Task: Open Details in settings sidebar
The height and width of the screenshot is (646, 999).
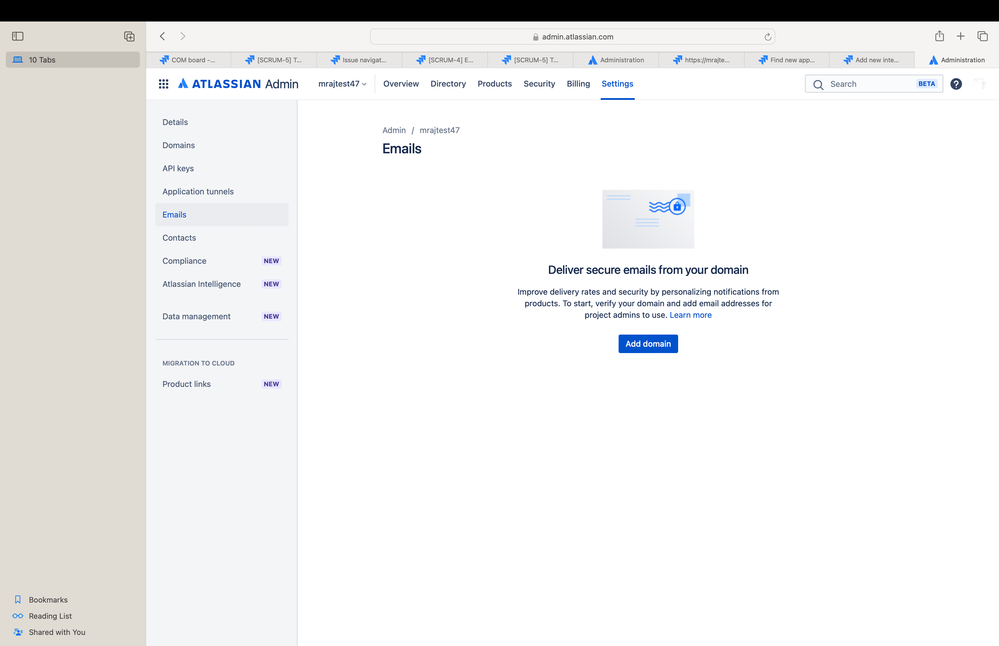Action: click(x=222, y=122)
